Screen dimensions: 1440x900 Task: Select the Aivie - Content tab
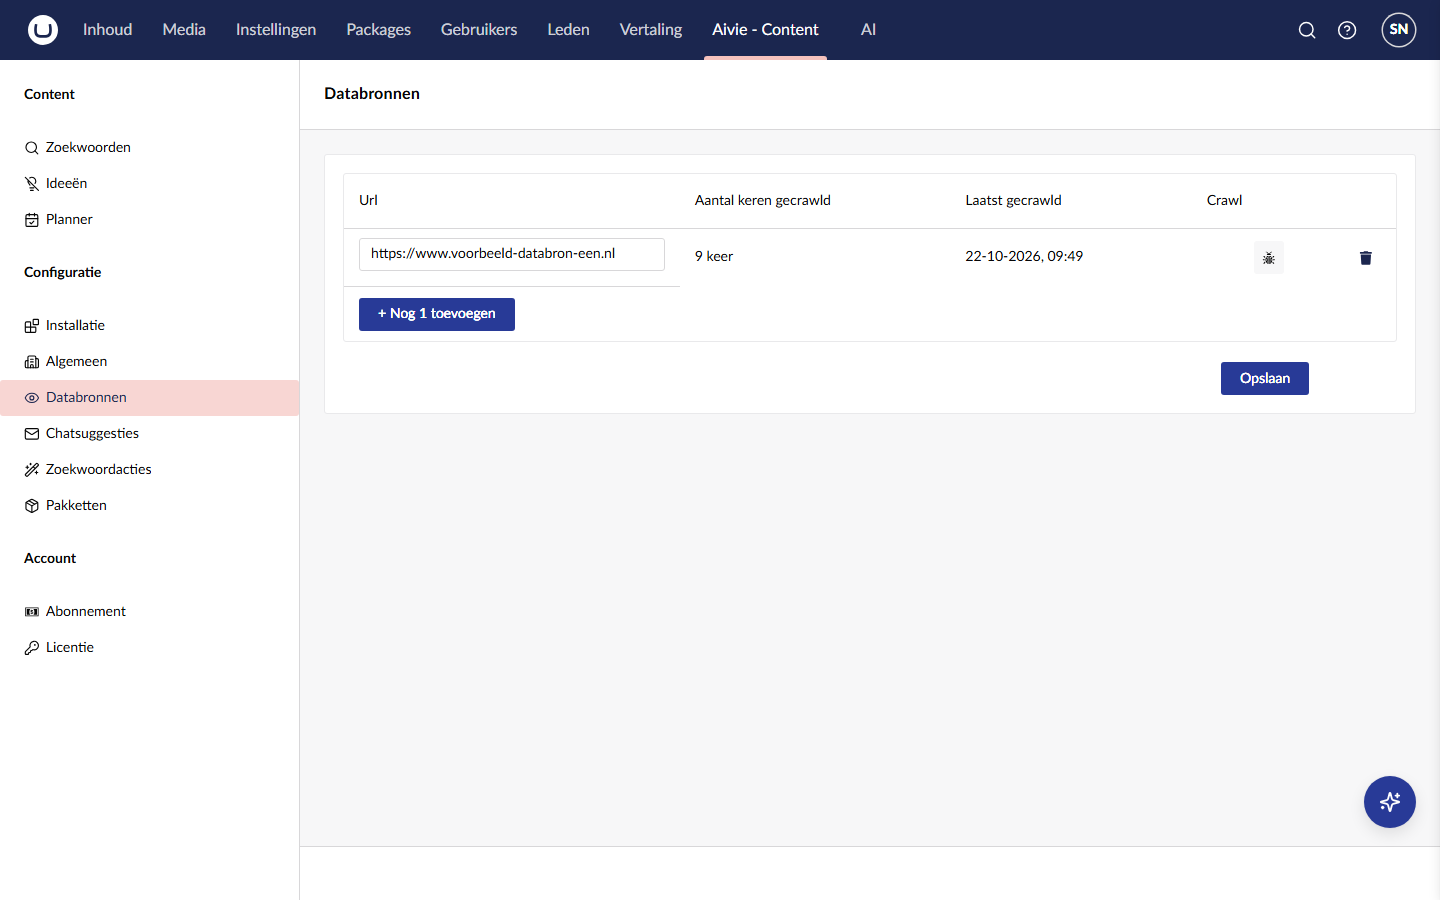coord(765,30)
